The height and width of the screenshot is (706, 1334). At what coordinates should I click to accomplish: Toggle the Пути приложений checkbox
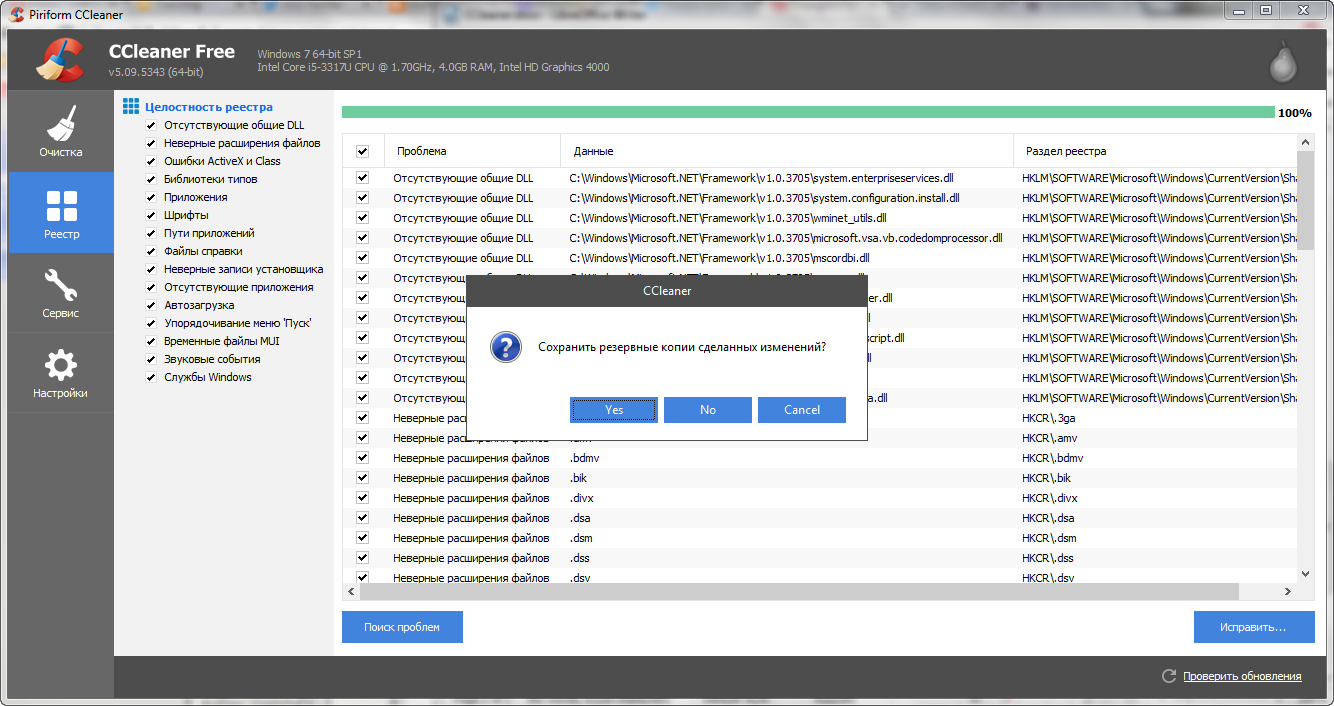click(x=151, y=233)
